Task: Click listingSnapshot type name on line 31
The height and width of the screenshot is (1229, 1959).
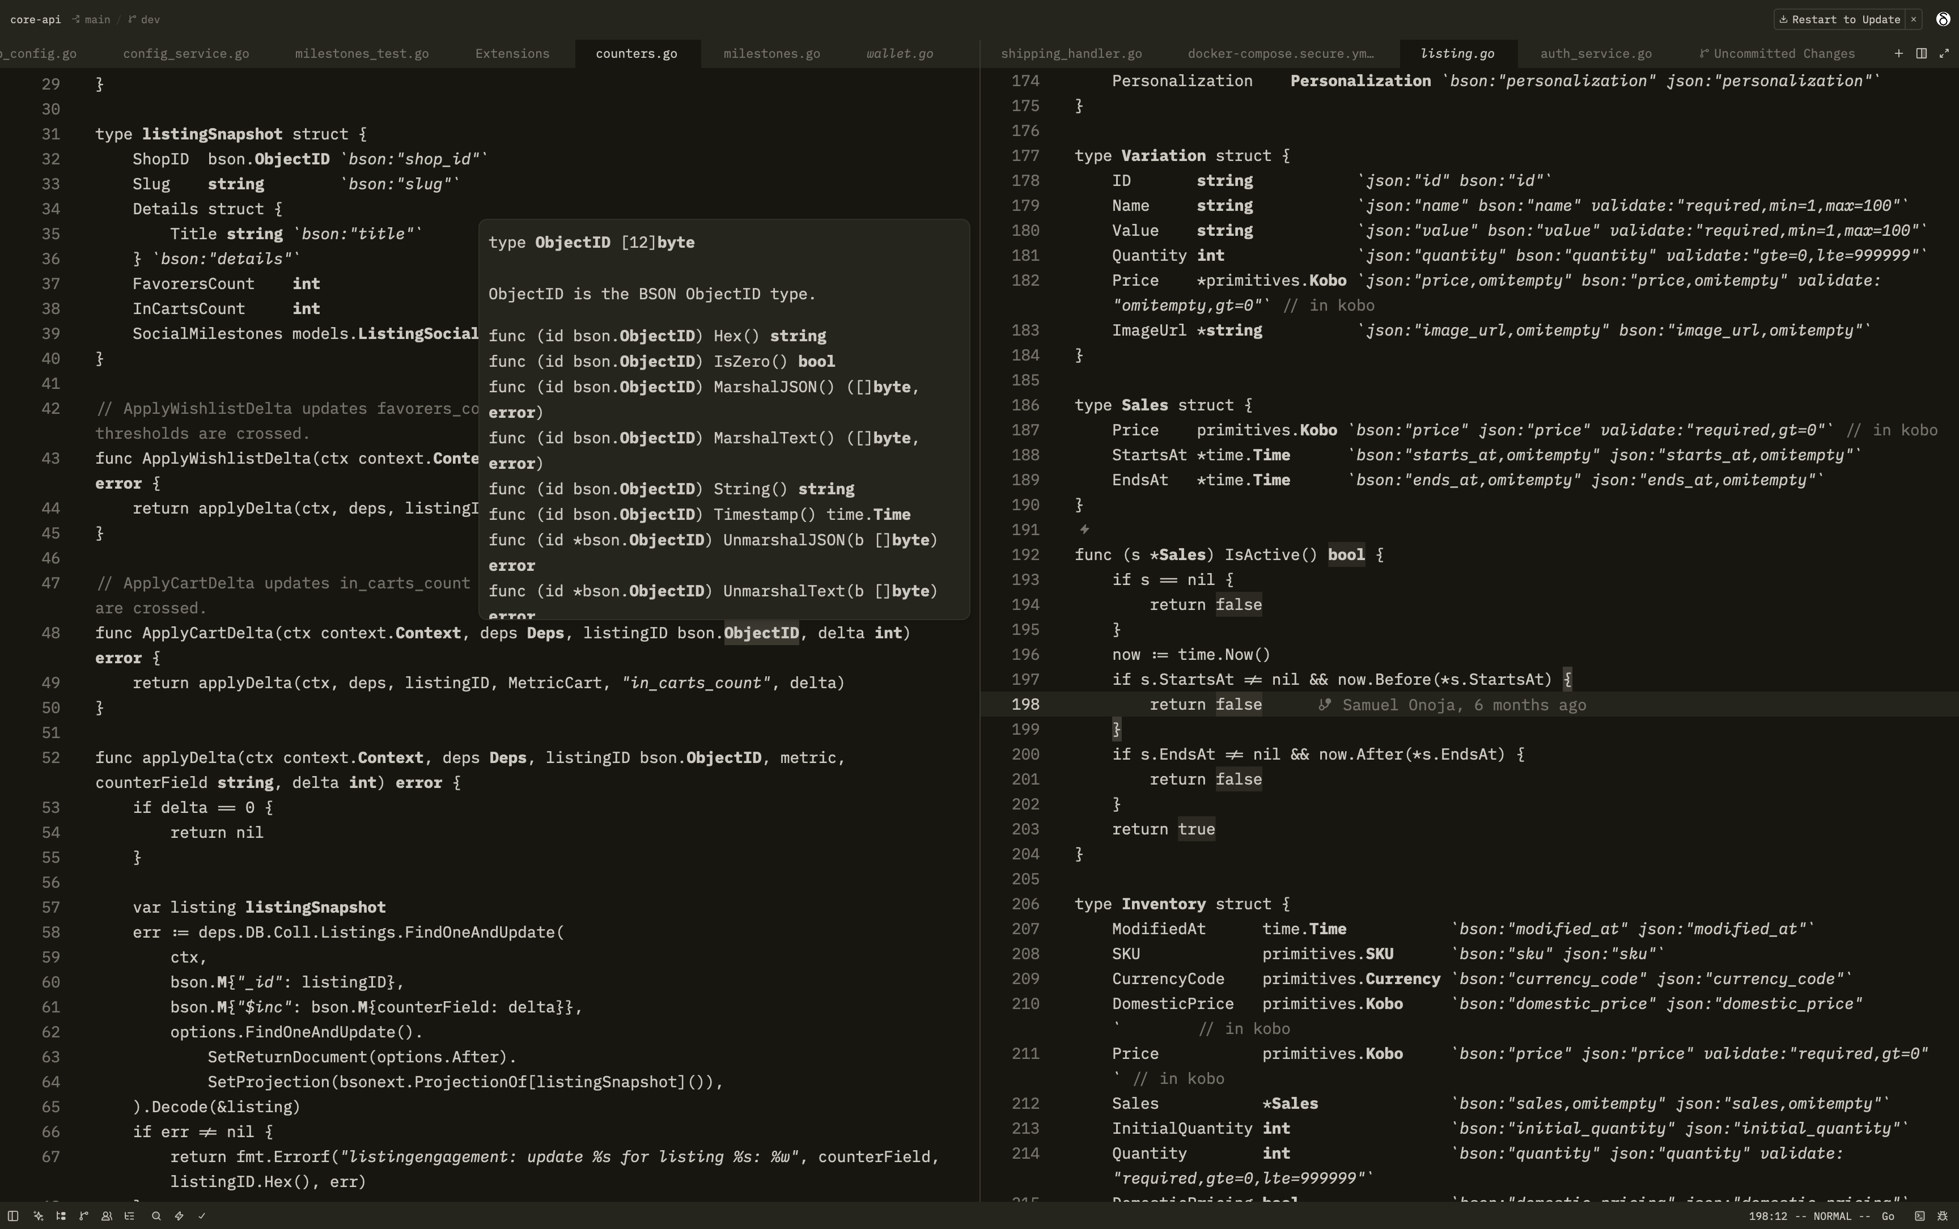Action: (212, 134)
